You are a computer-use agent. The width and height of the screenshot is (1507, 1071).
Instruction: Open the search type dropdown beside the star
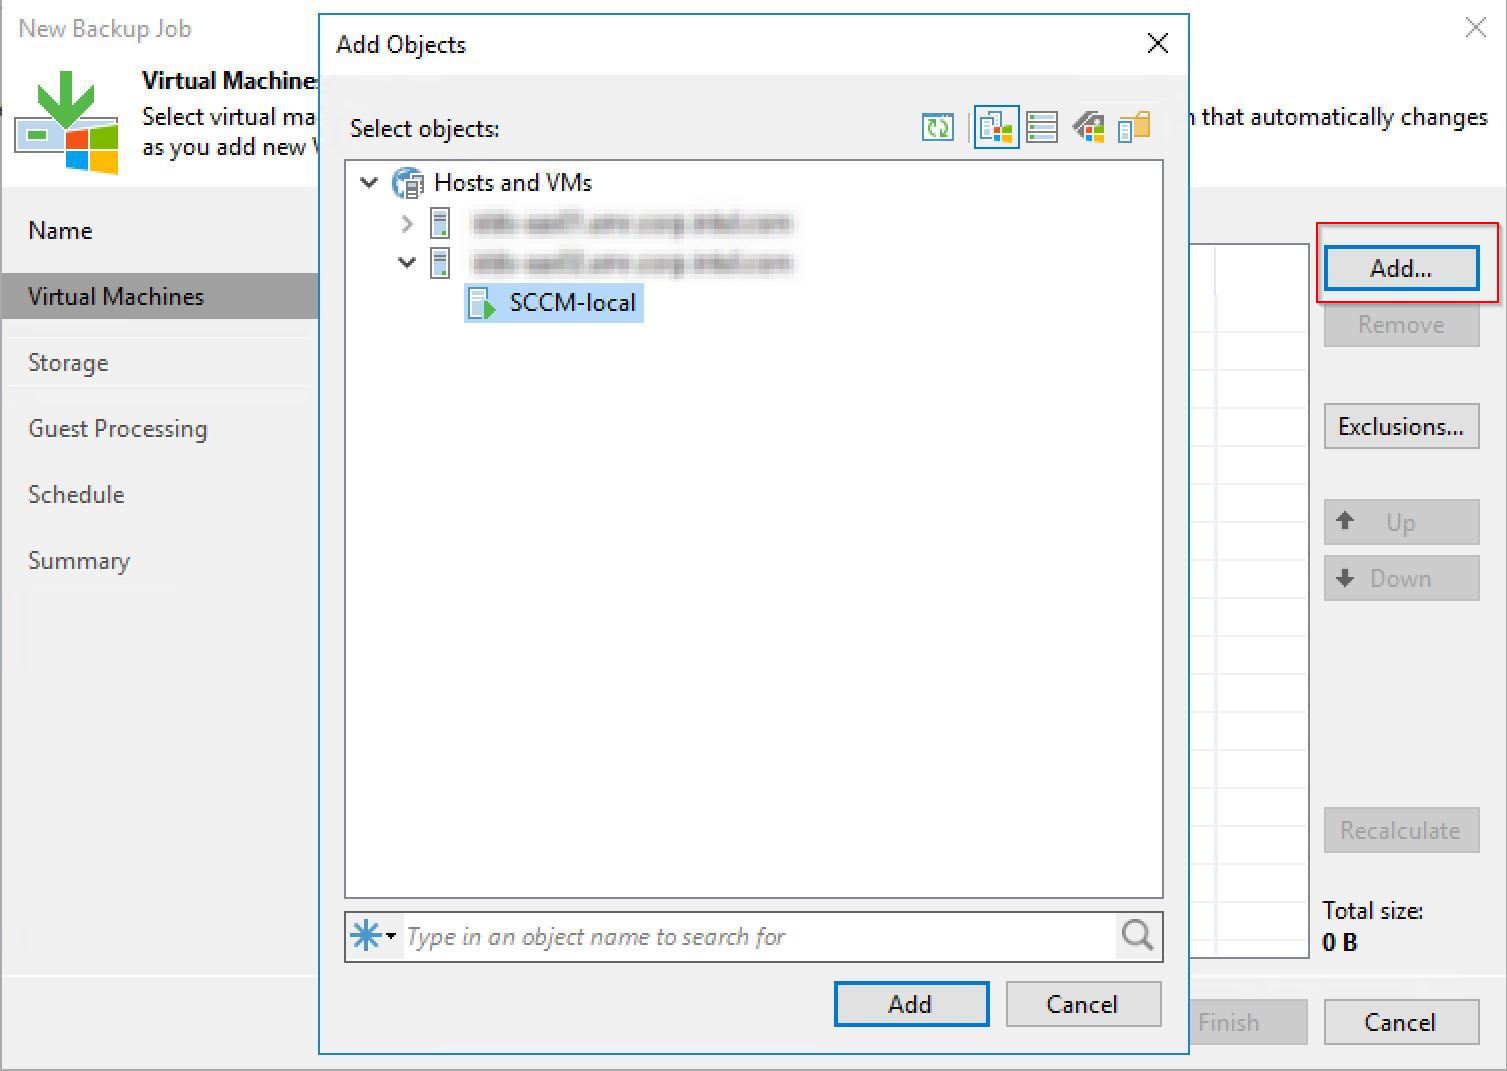[x=391, y=936]
